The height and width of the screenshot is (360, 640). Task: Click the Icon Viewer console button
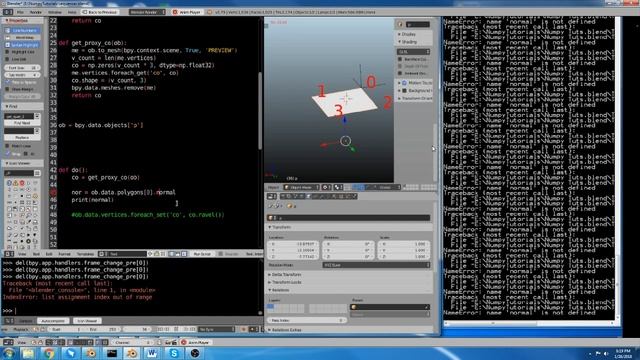pos(87,321)
